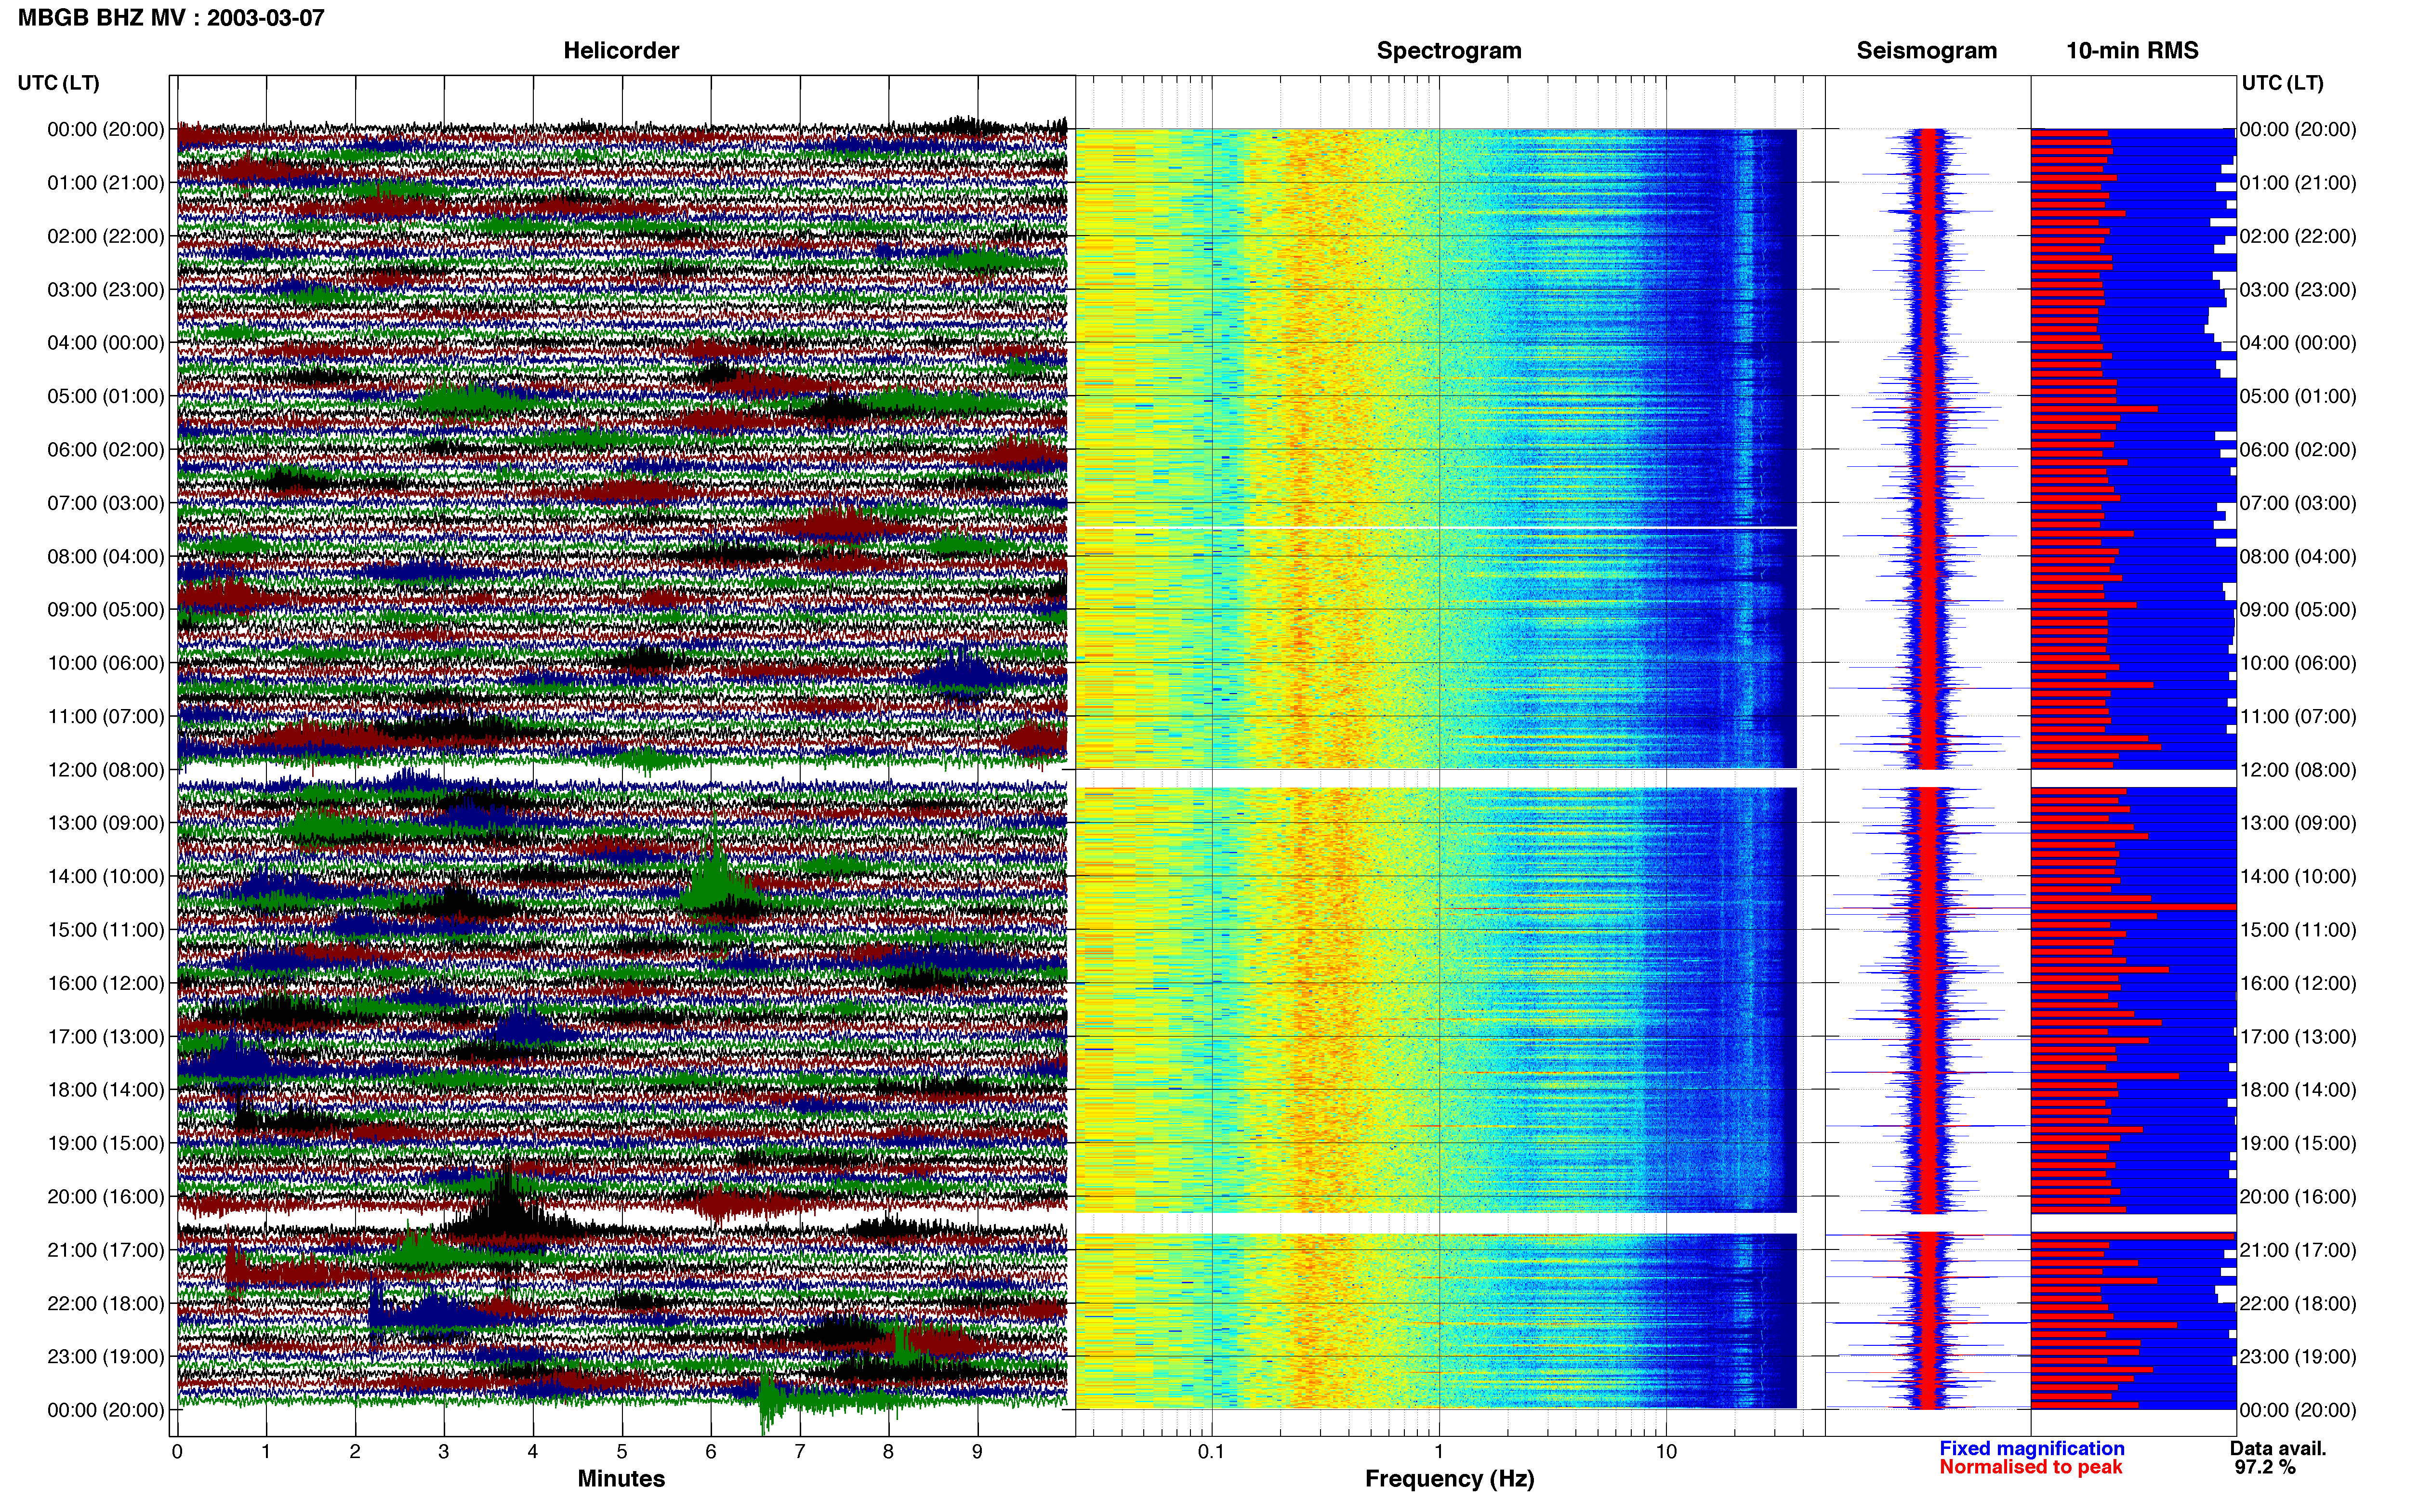
Task: Click the 'Helicorder' panel heading
Action: coord(621,51)
